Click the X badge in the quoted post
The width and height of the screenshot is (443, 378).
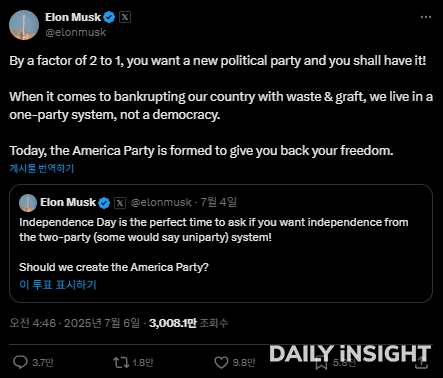[x=120, y=203]
